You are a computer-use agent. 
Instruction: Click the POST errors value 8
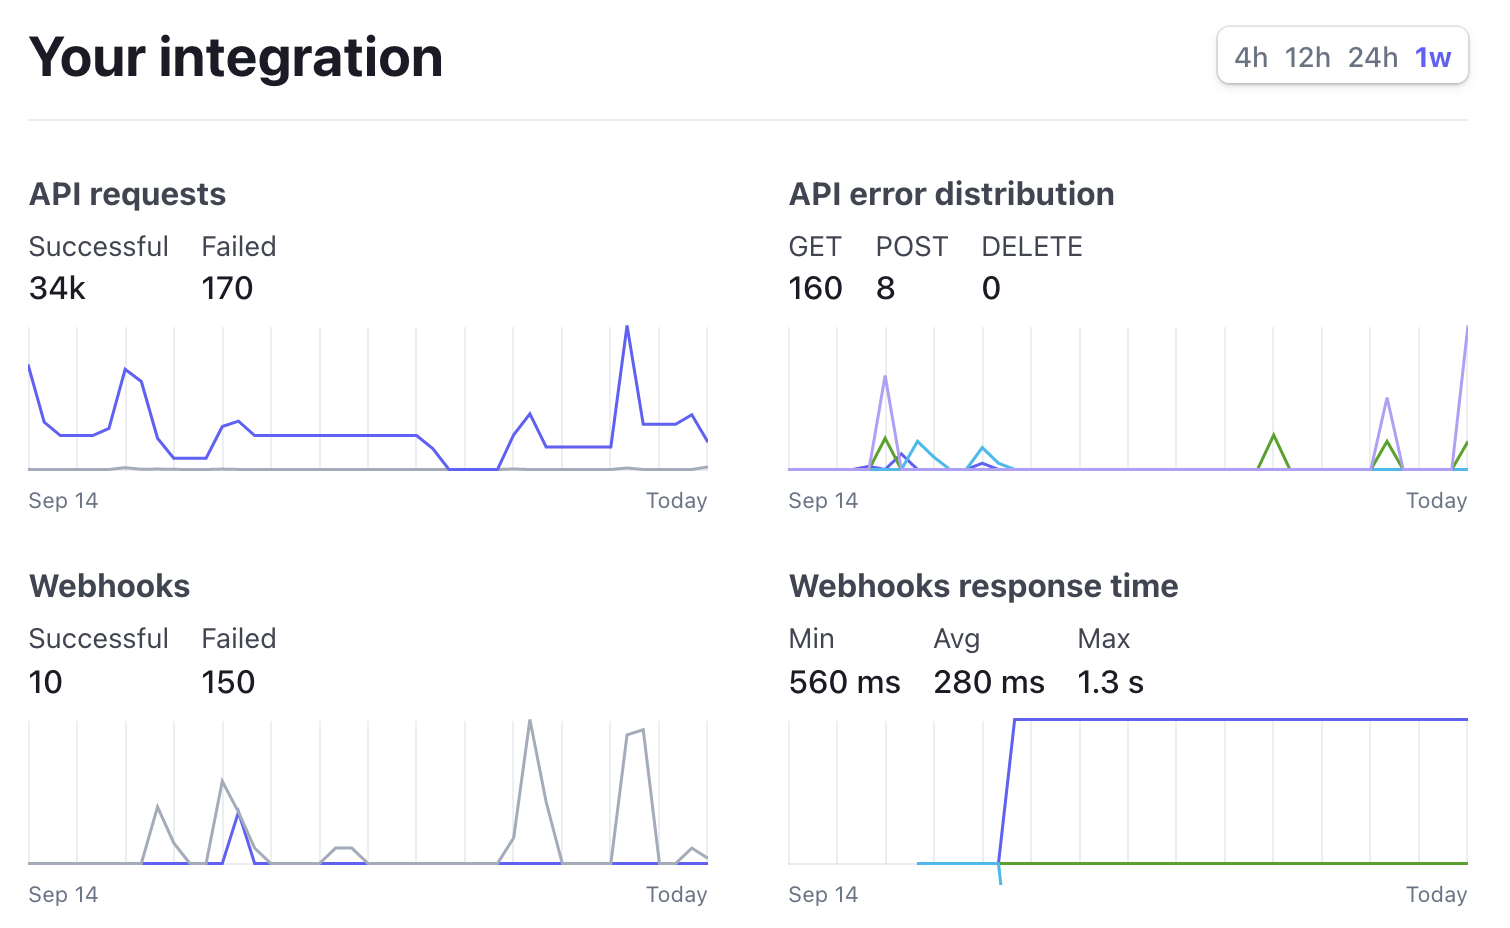[885, 288]
